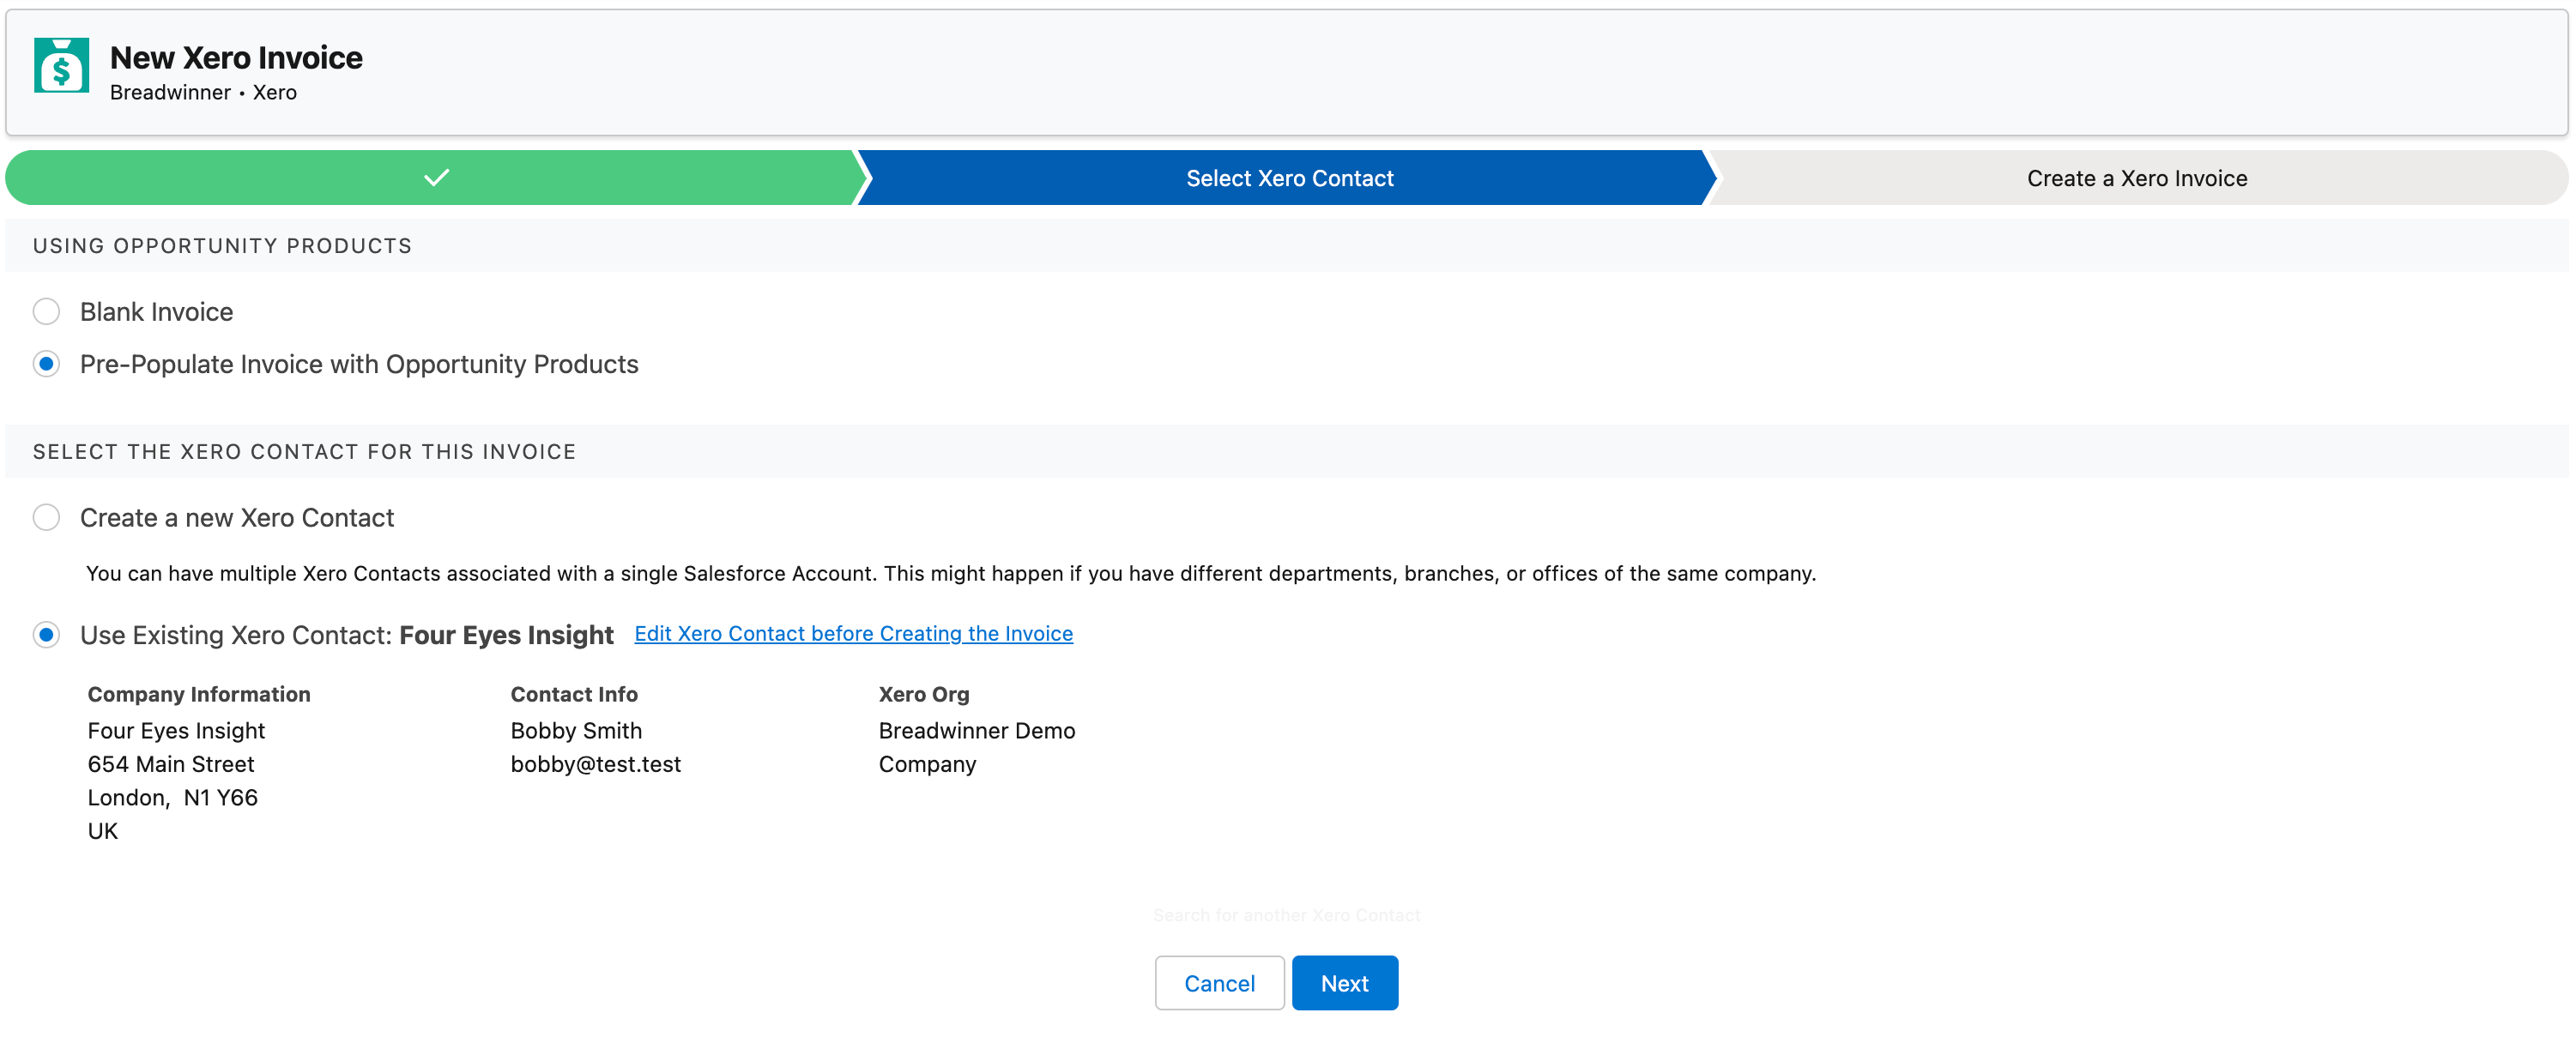The image size is (2576, 1055).
Task: Open the Select Xero Contact step
Action: 1289,178
